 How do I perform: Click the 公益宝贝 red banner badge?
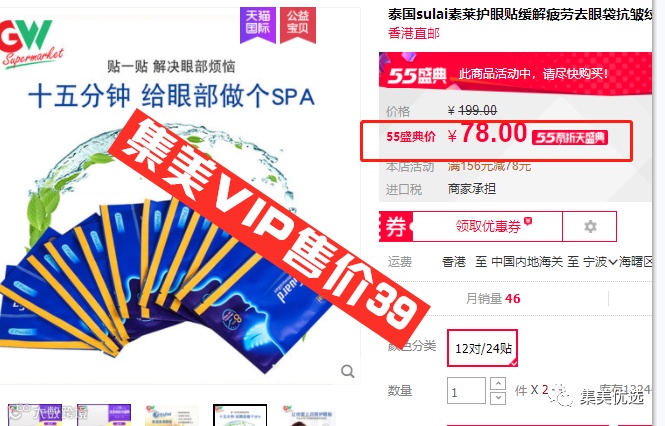pos(298,25)
